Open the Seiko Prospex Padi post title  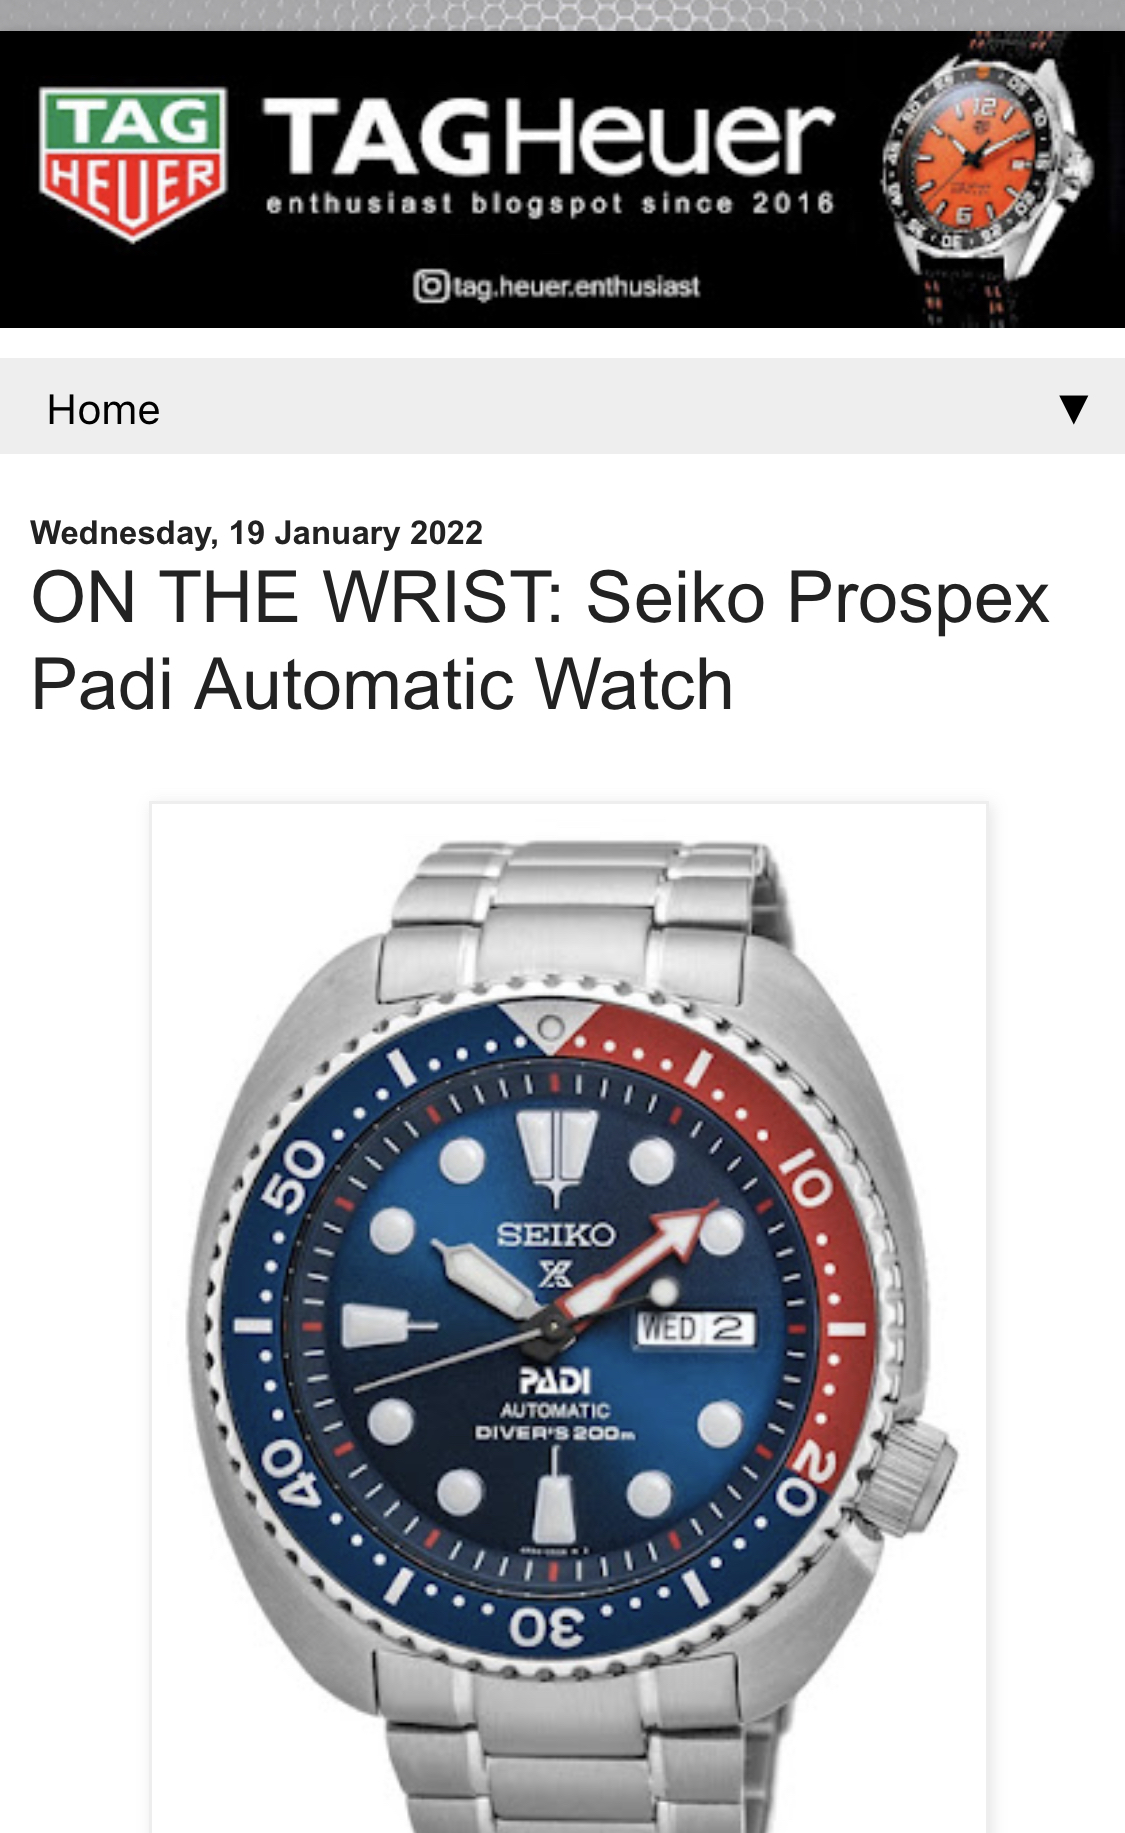(x=540, y=641)
